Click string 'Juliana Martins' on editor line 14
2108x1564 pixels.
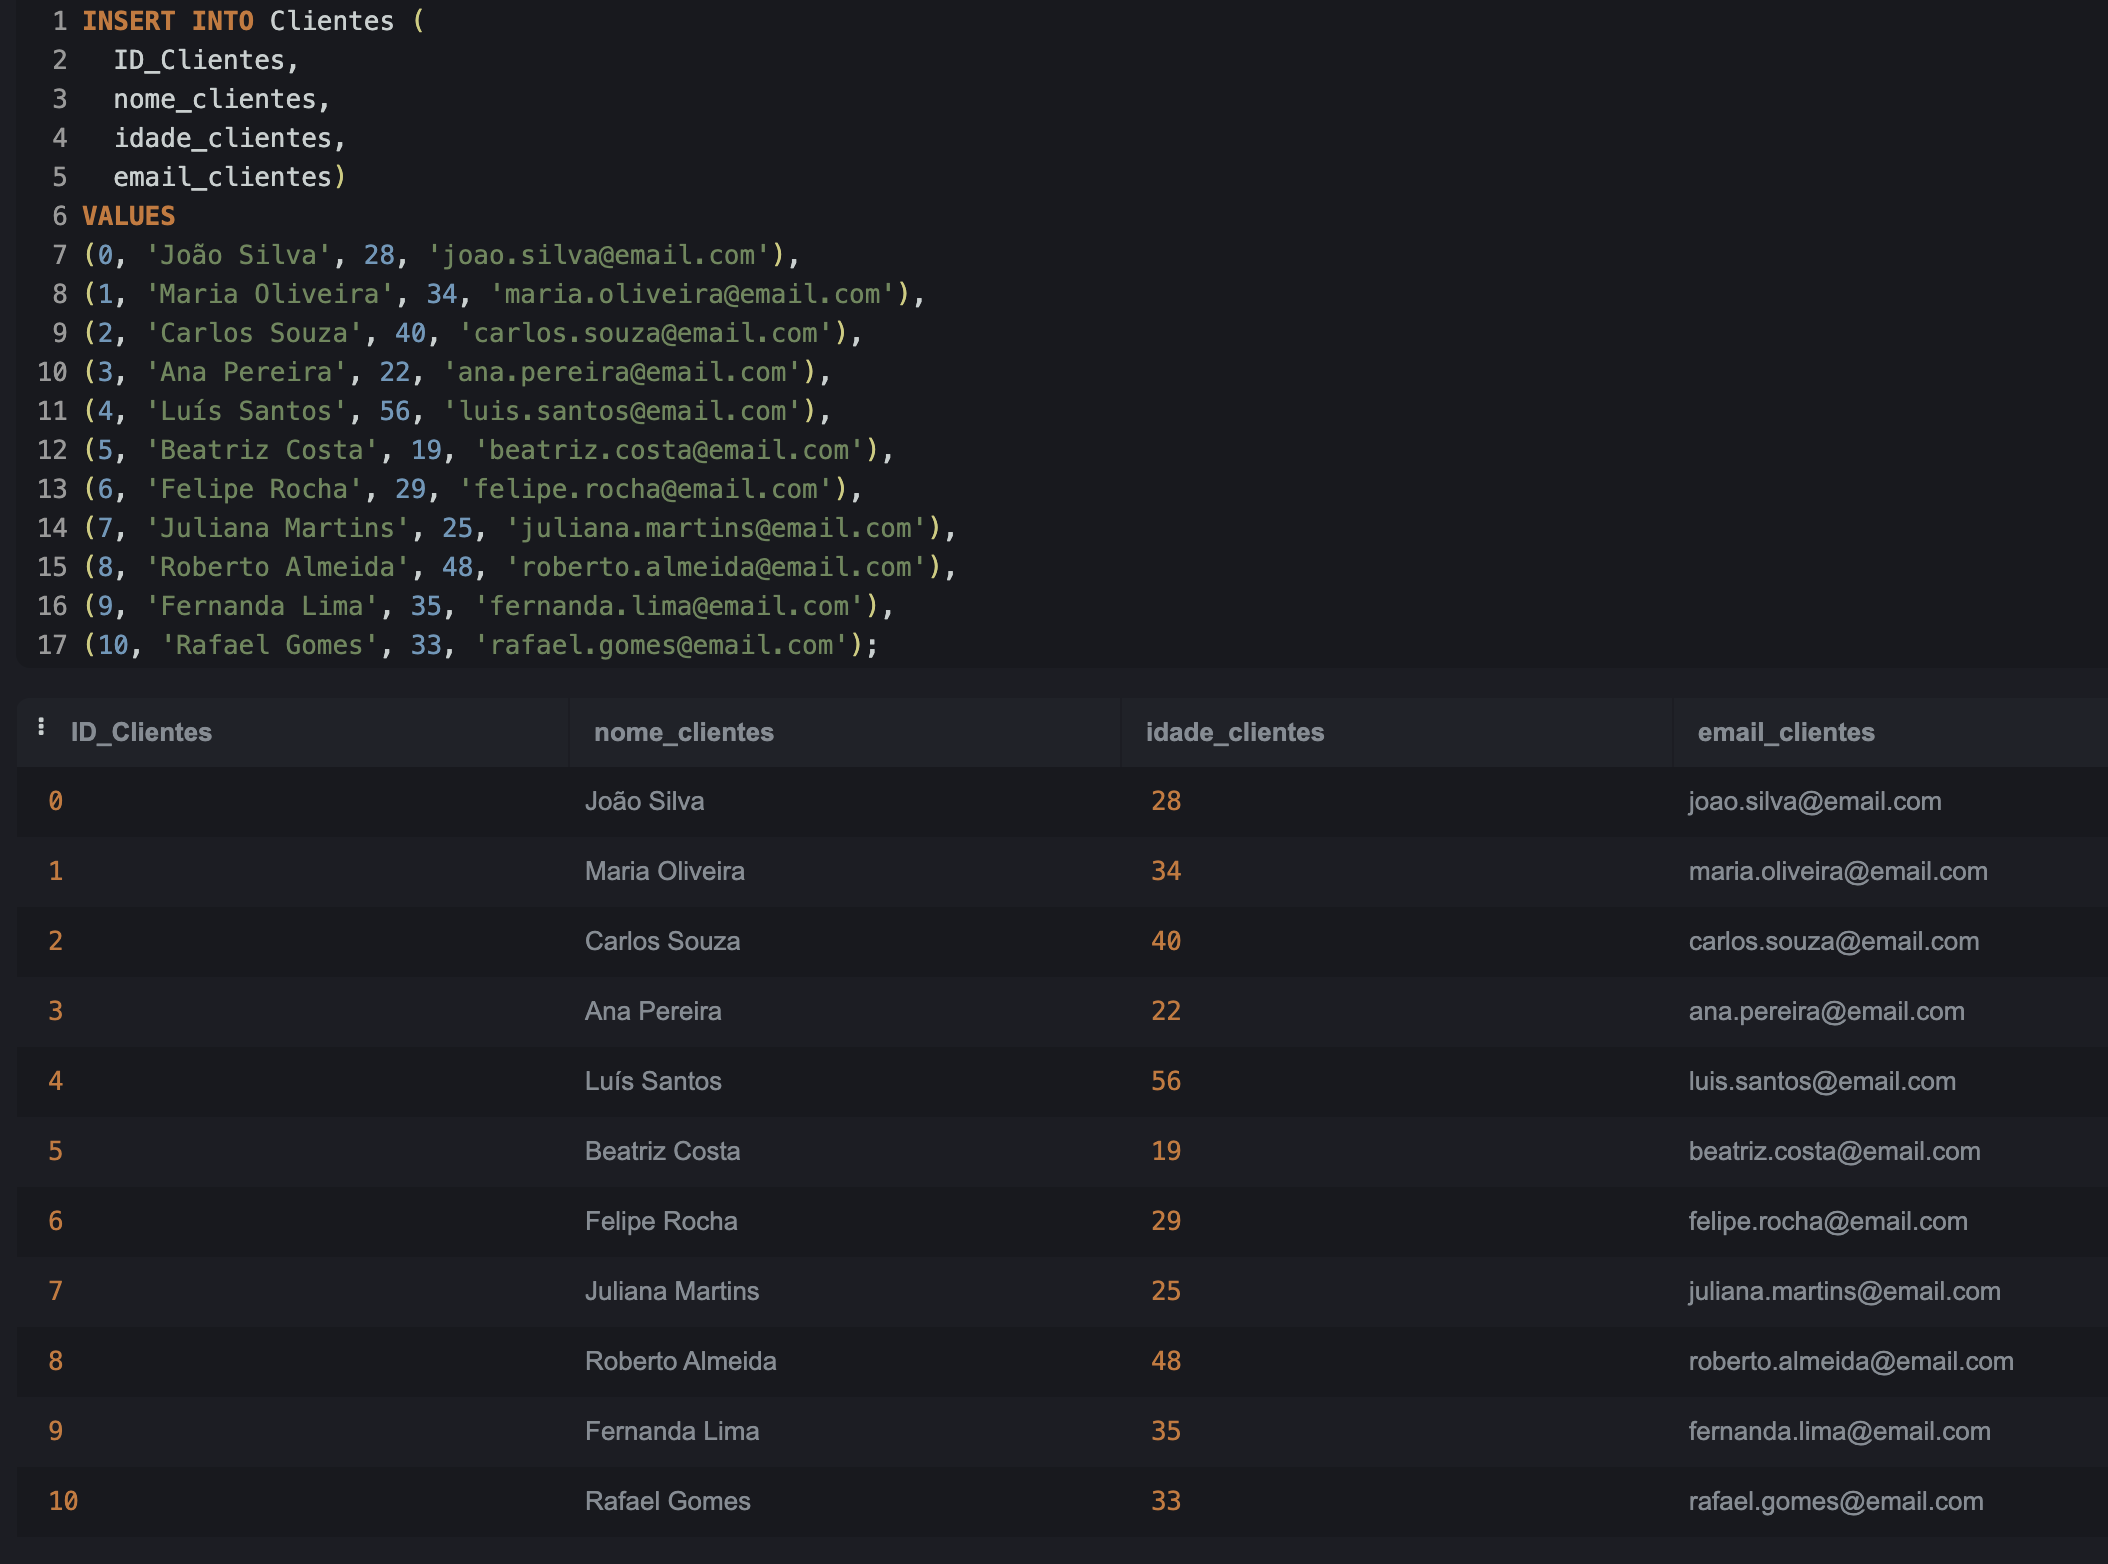pos(278,528)
